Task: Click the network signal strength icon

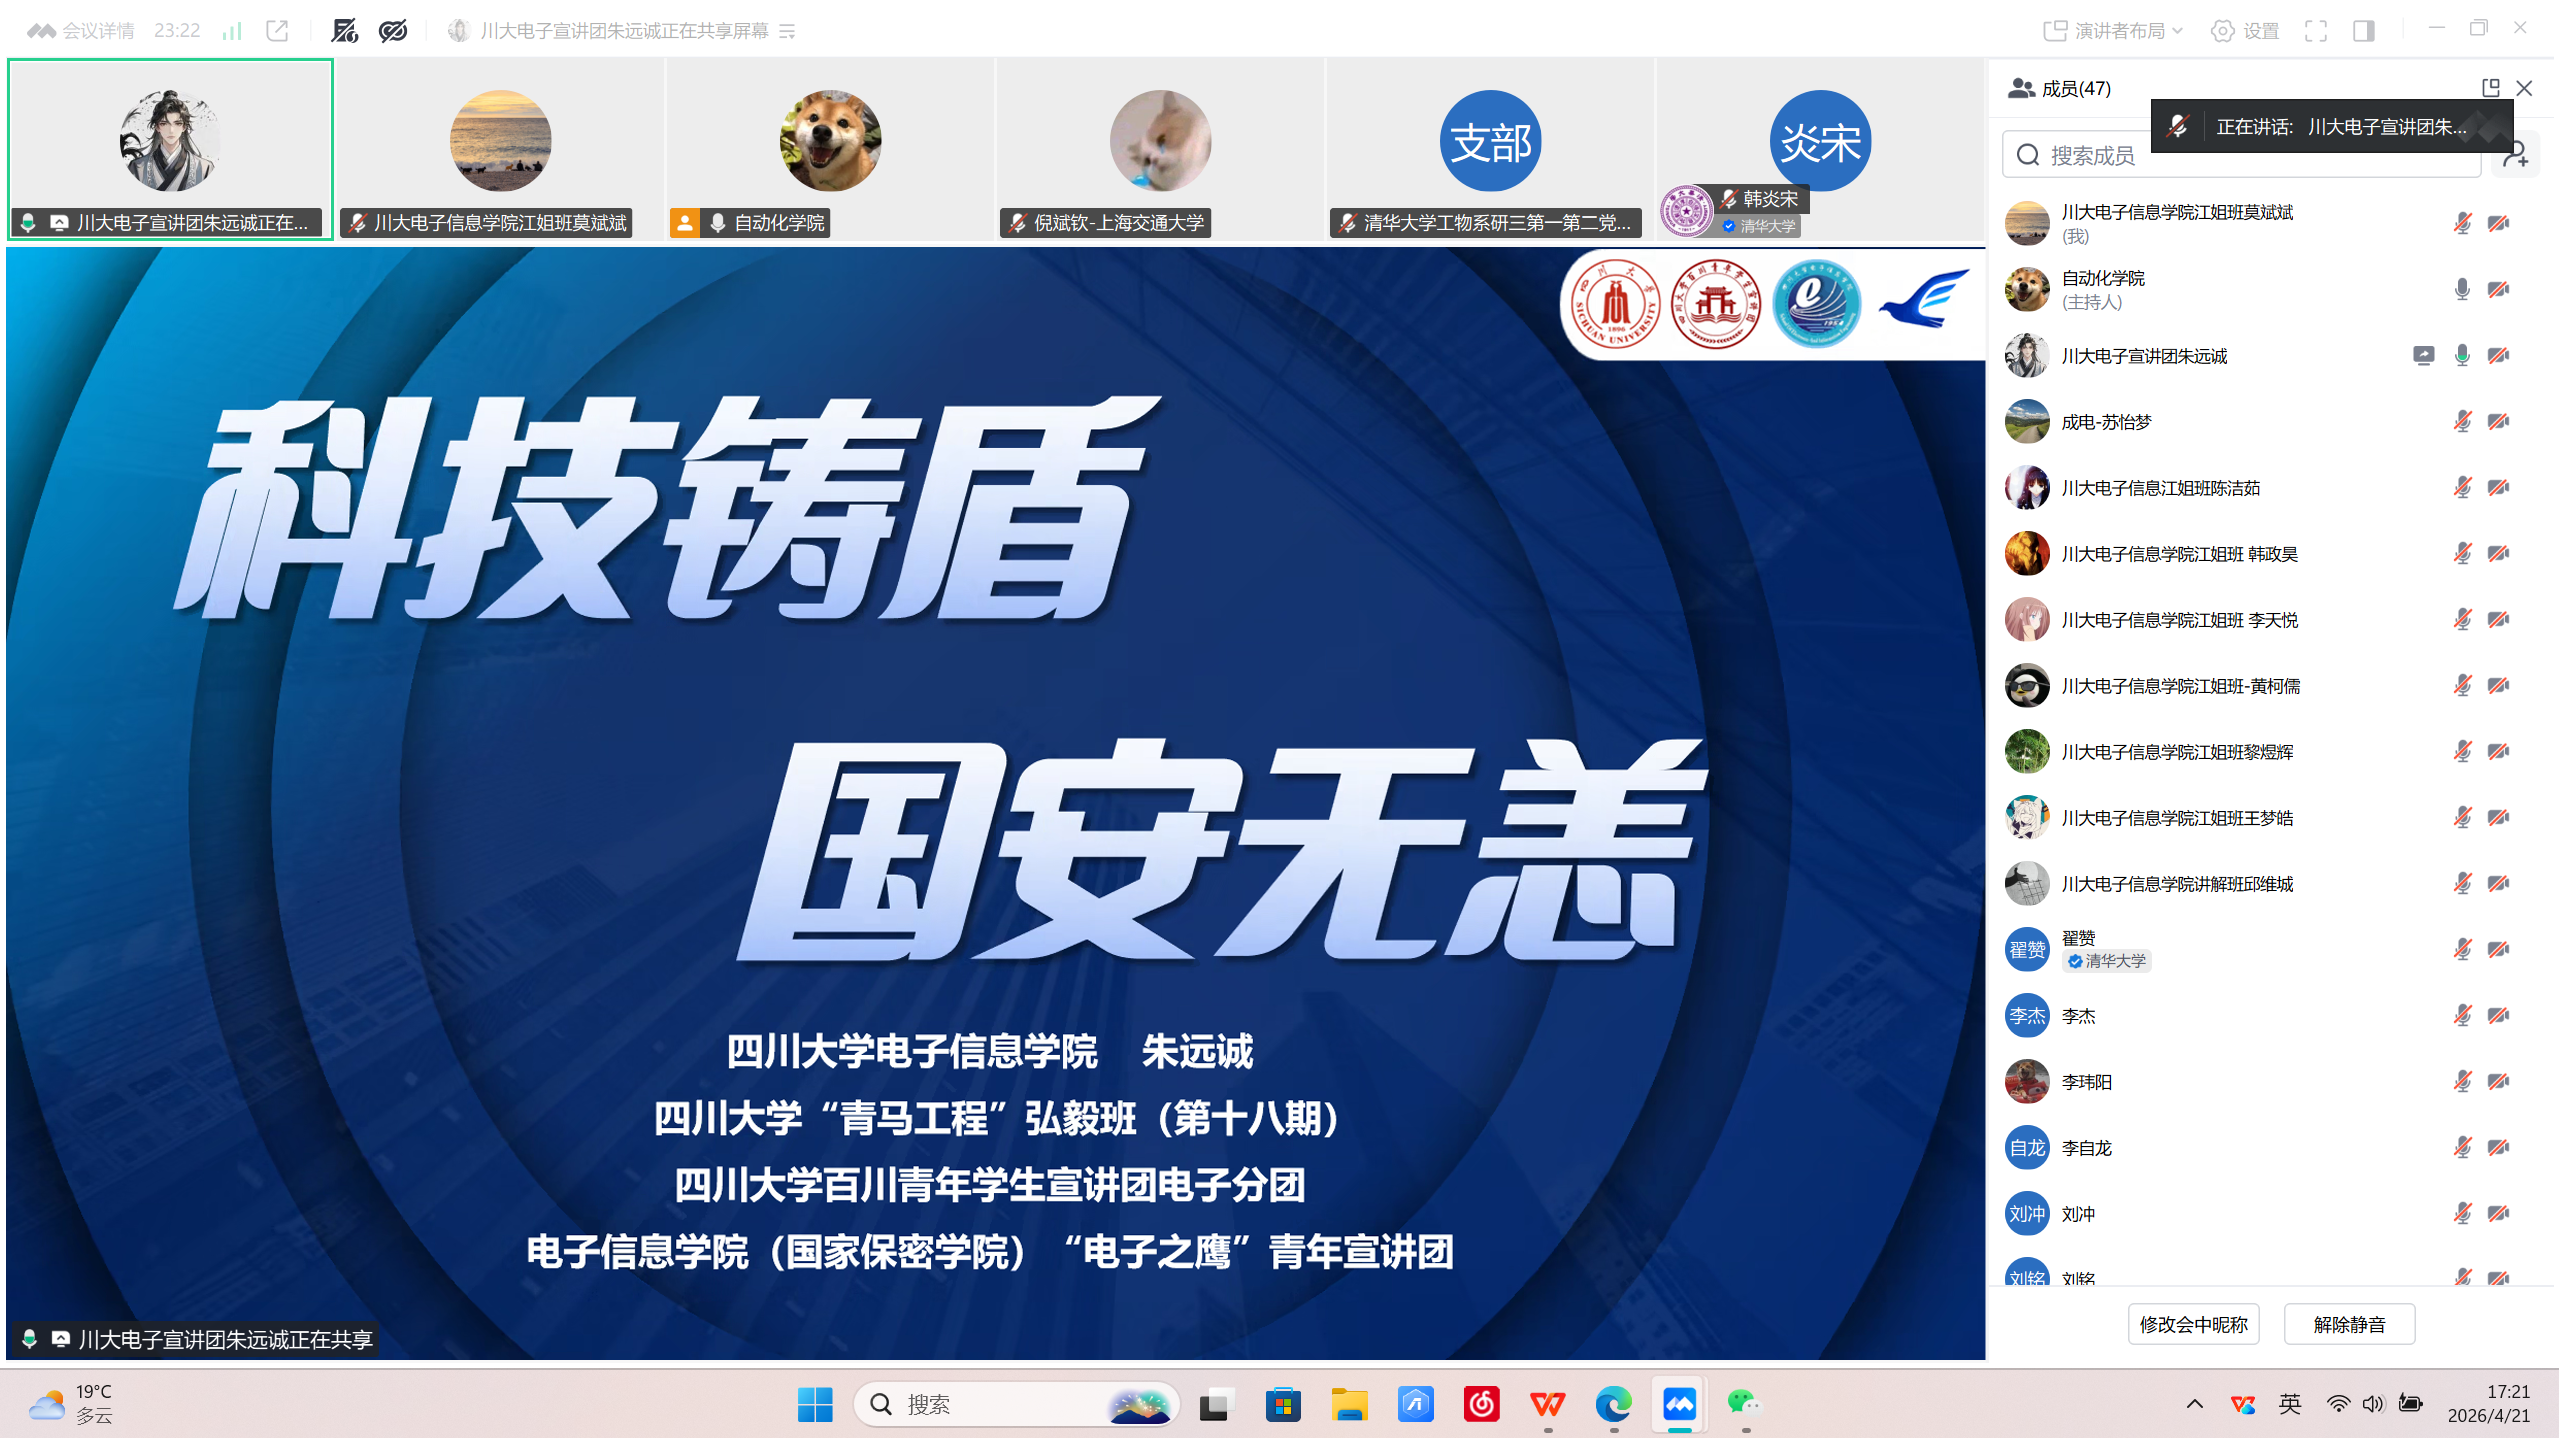Action: pyautogui.click(x=232, y=31)
